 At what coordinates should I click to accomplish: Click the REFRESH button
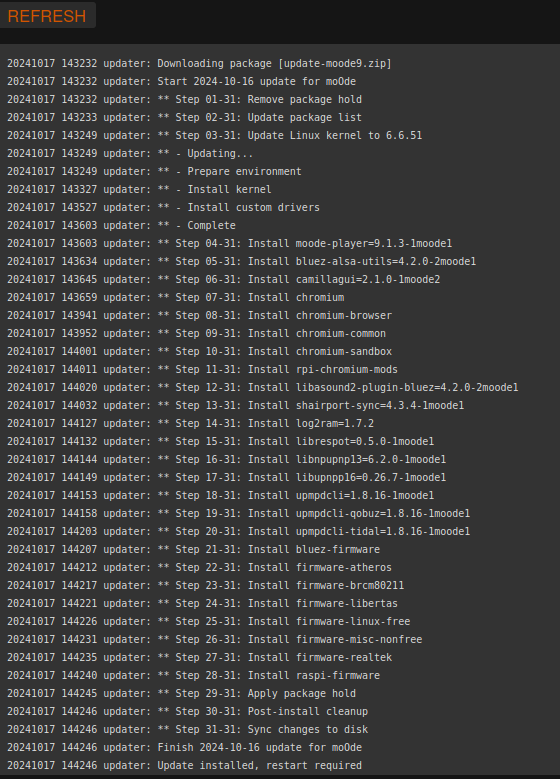coord(47,16)
